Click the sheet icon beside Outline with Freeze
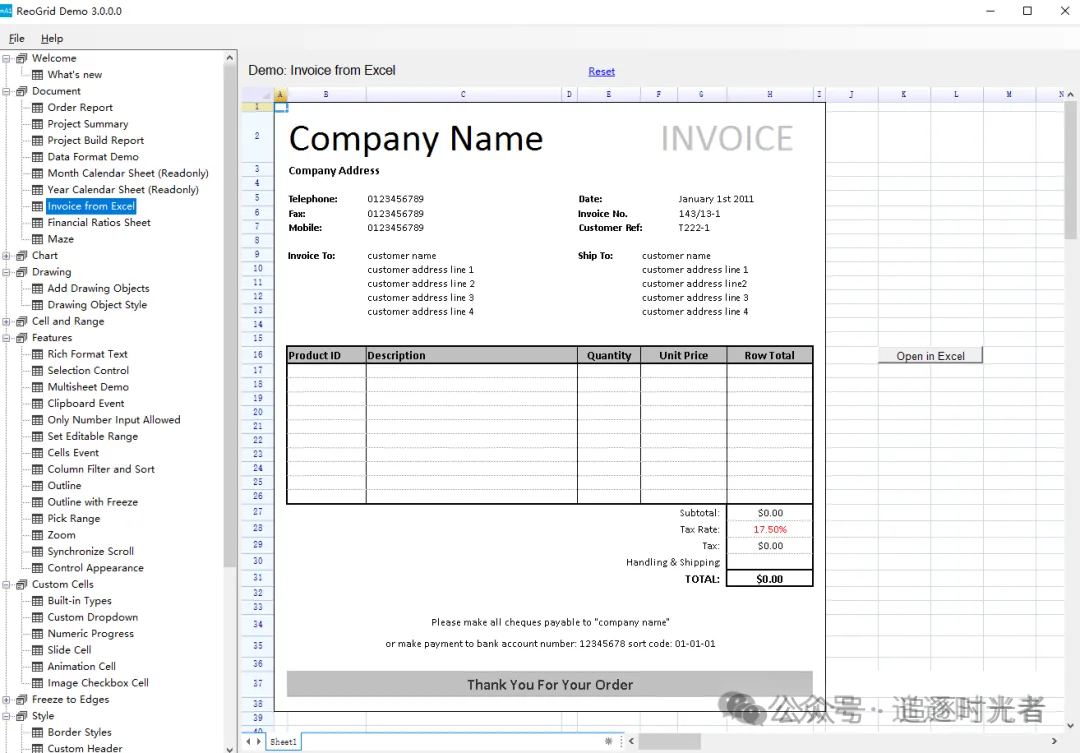 pos(38,502)
